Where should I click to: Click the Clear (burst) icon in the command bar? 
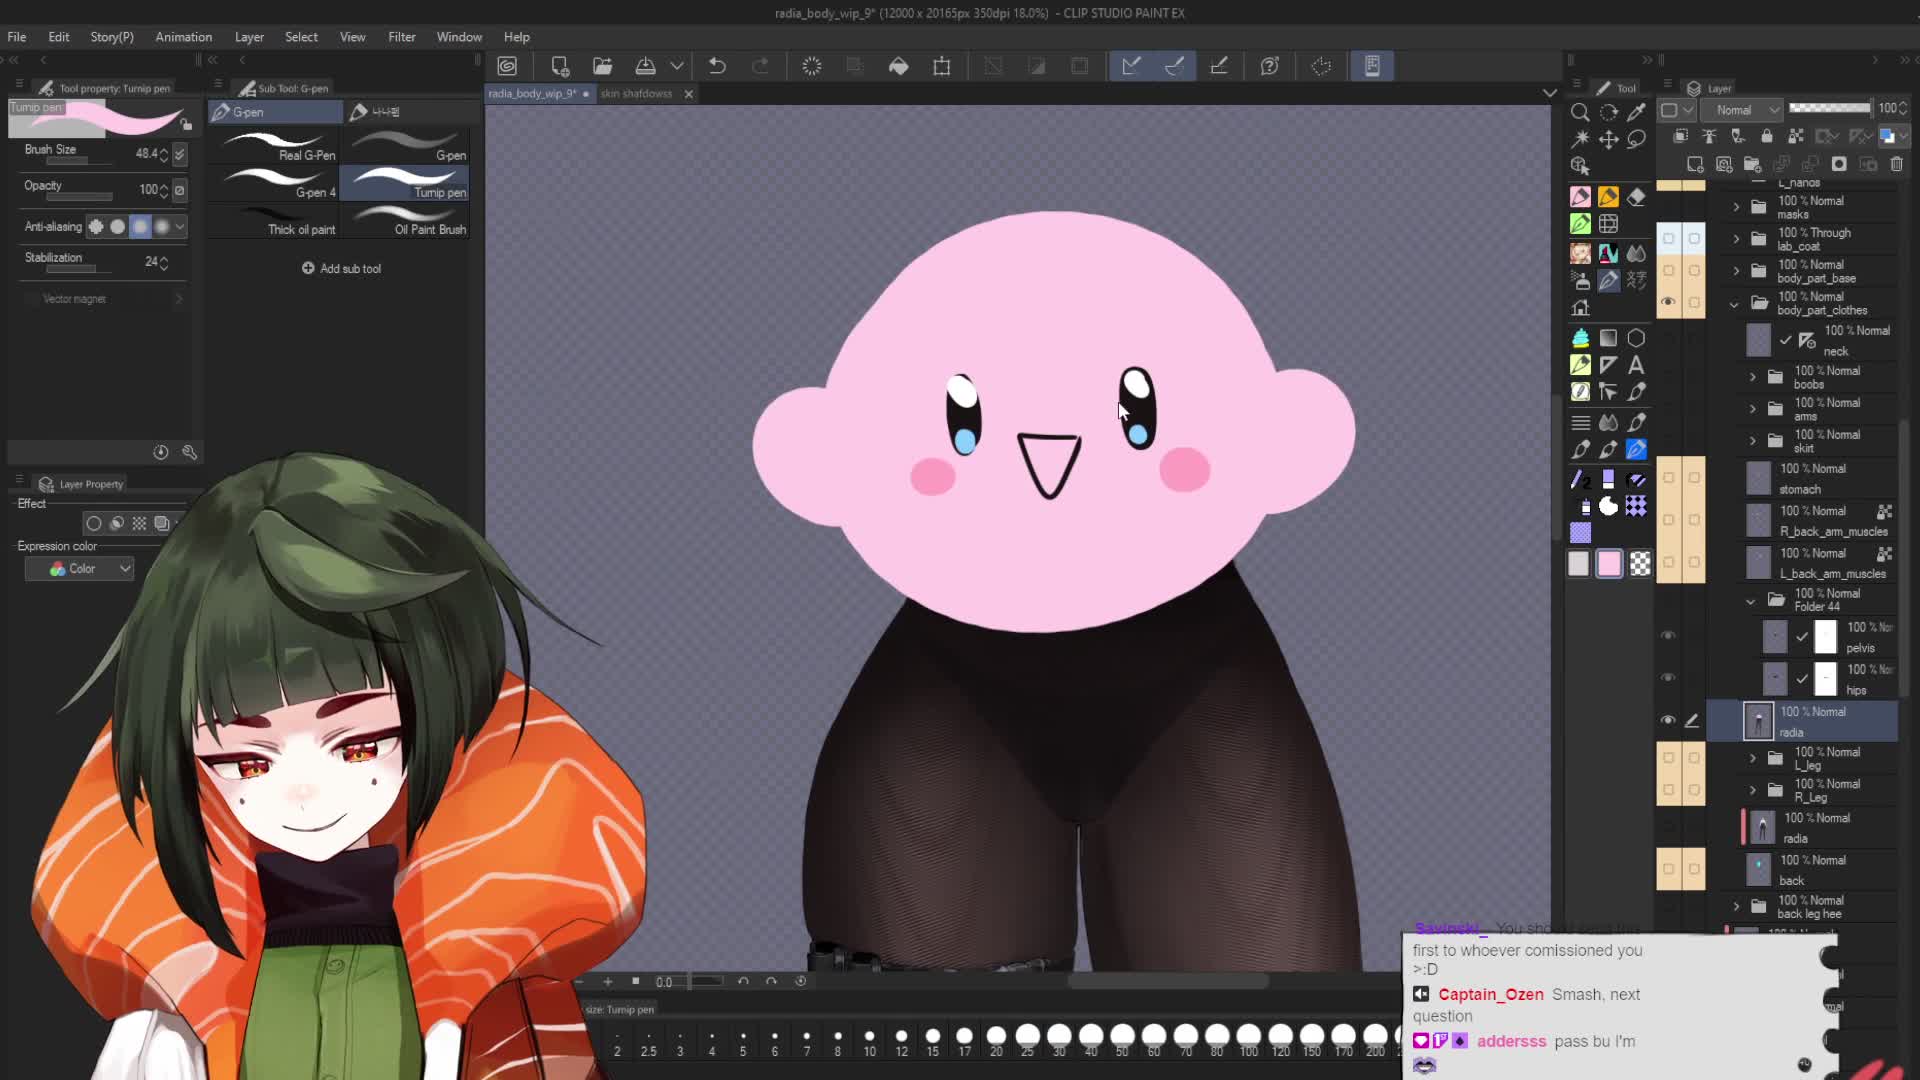coord(812,66)
